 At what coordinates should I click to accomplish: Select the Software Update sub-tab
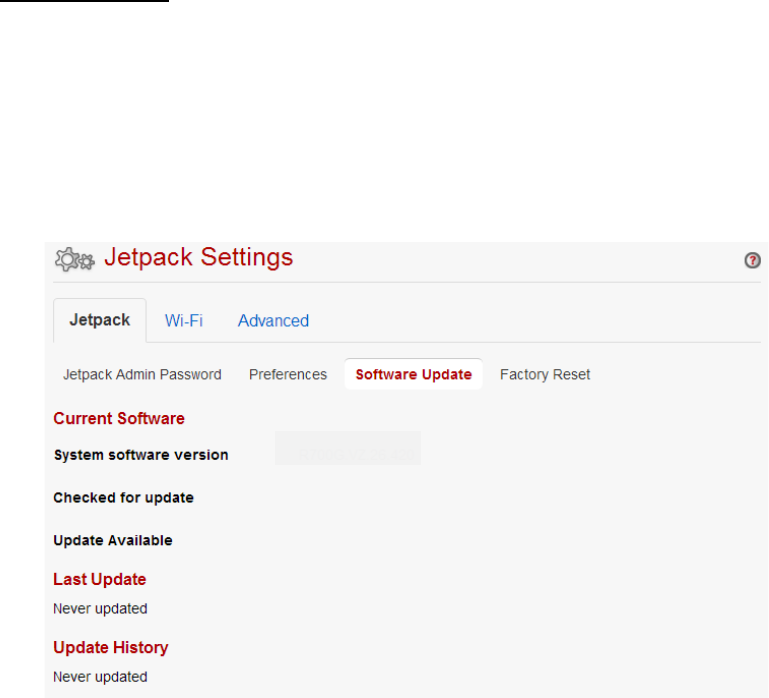click(x=413, y=374)
